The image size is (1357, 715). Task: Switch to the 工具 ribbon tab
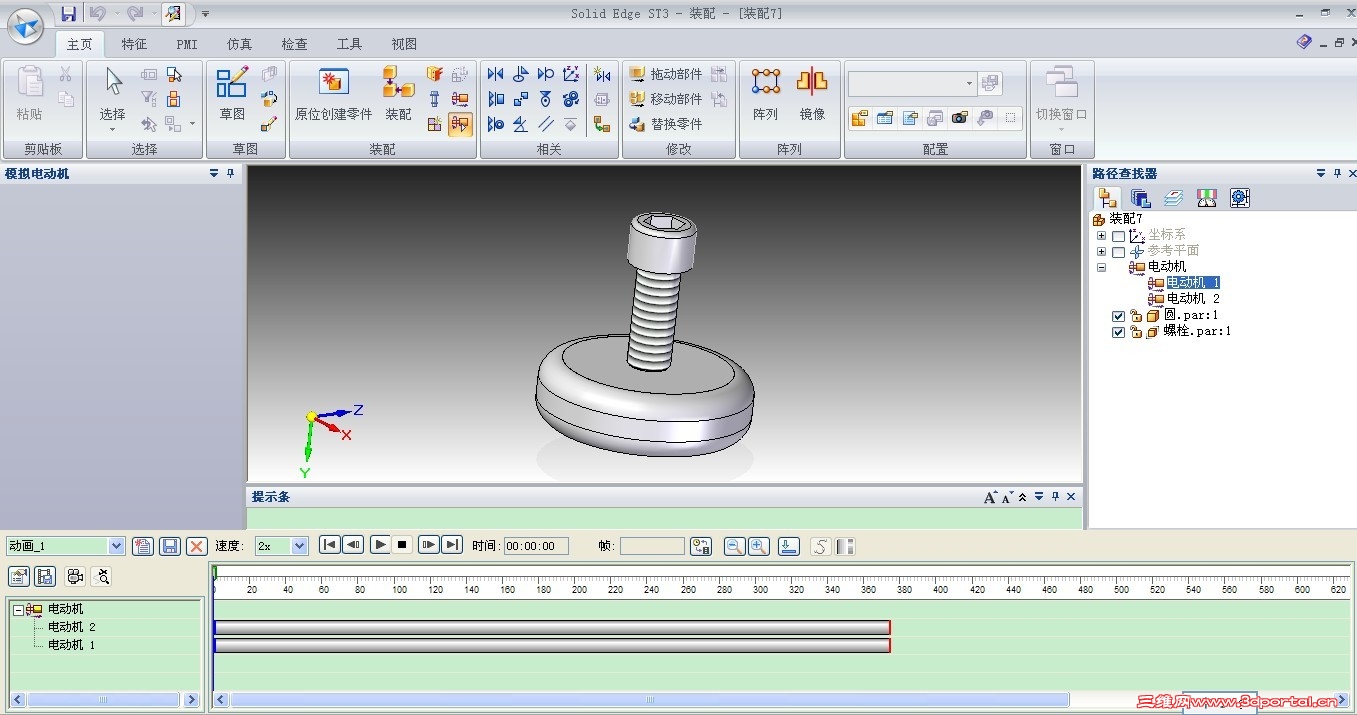pos(349,44)
